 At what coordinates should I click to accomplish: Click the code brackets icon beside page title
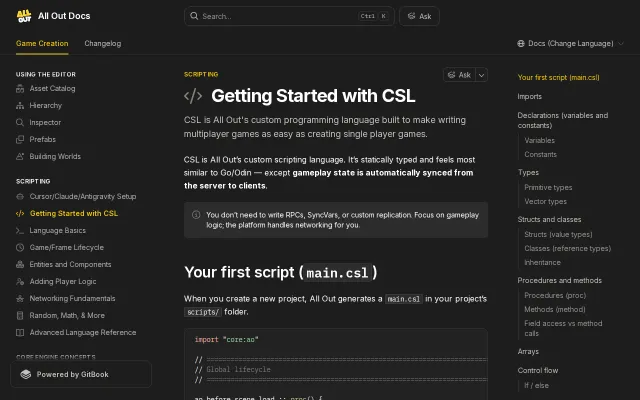(193, 96)
